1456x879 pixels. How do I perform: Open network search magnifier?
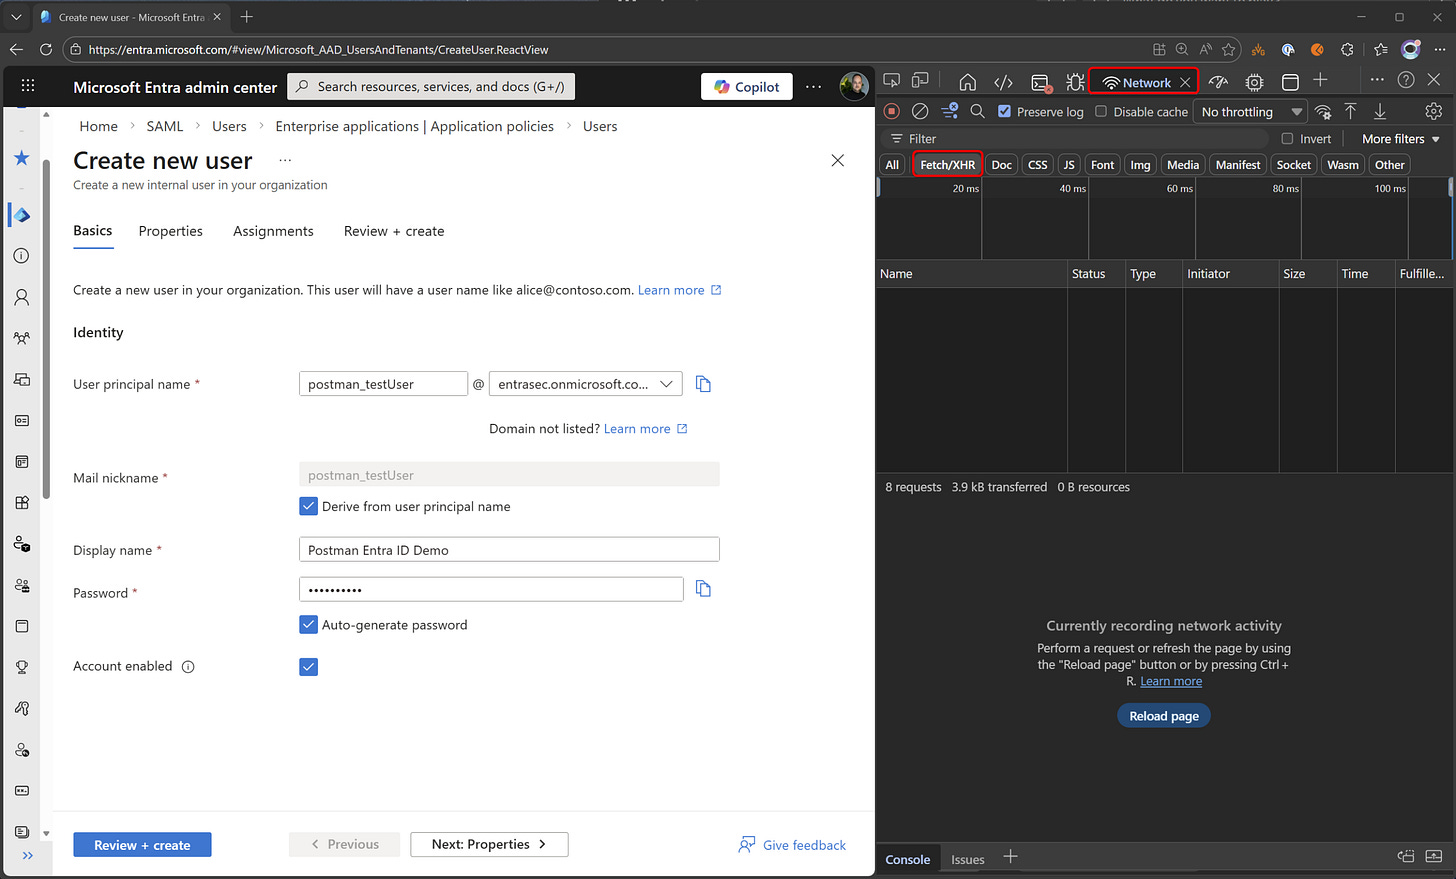click(978, 111)
